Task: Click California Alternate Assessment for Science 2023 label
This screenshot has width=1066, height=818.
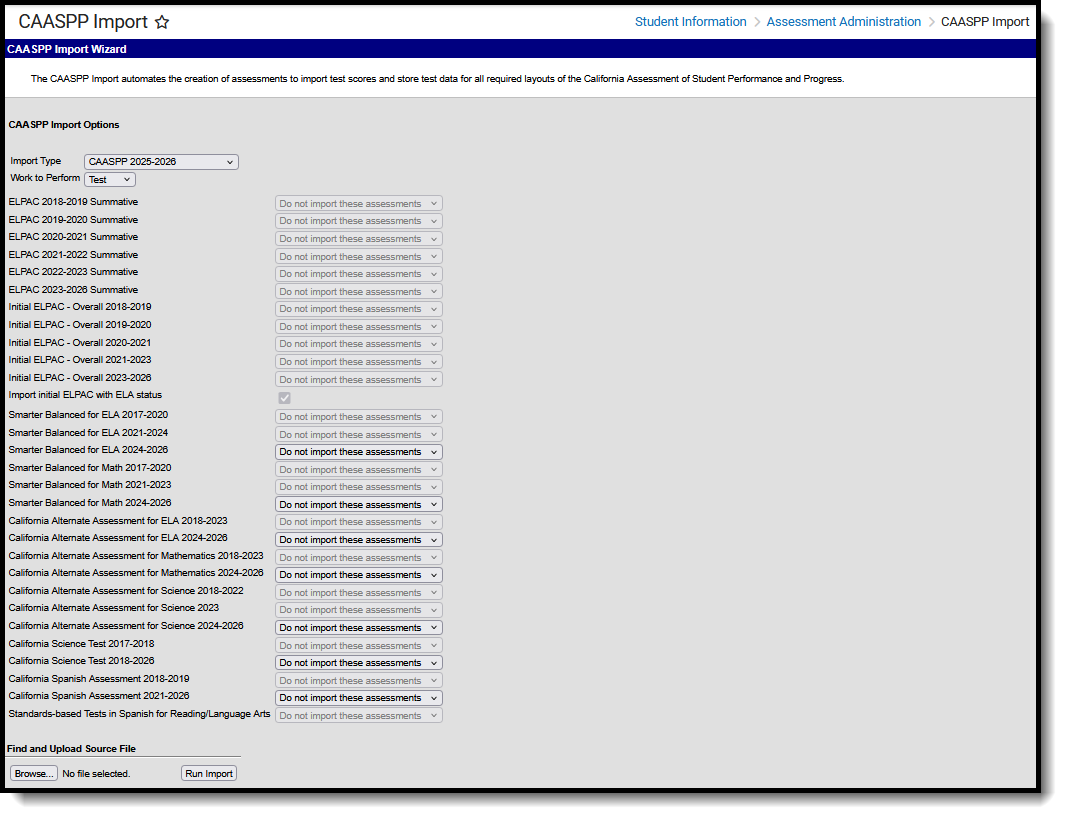Action: [x=114, y=608]
